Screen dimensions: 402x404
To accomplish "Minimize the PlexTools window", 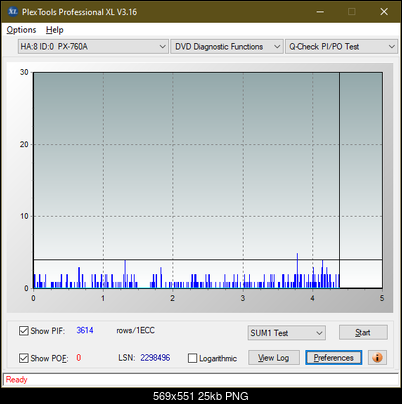I will (320, 12).
